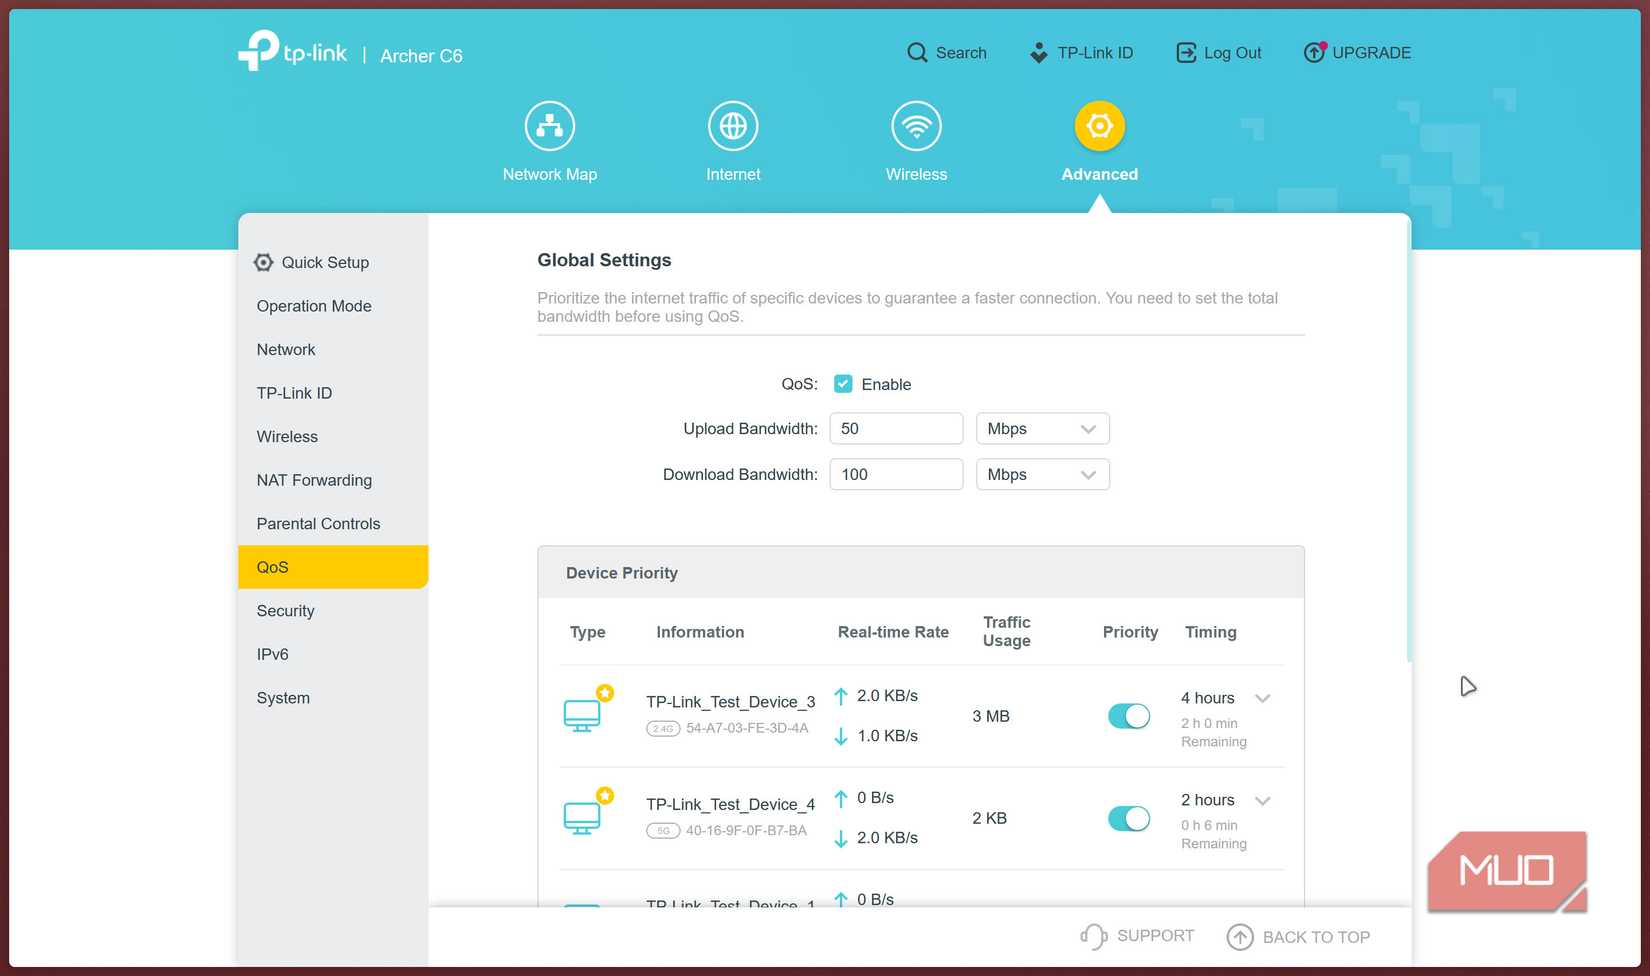The width and height of the screenshot is (1650, 976).
Task: Uncheck the QoS Enable checkbox
Action: click(843, 384)
